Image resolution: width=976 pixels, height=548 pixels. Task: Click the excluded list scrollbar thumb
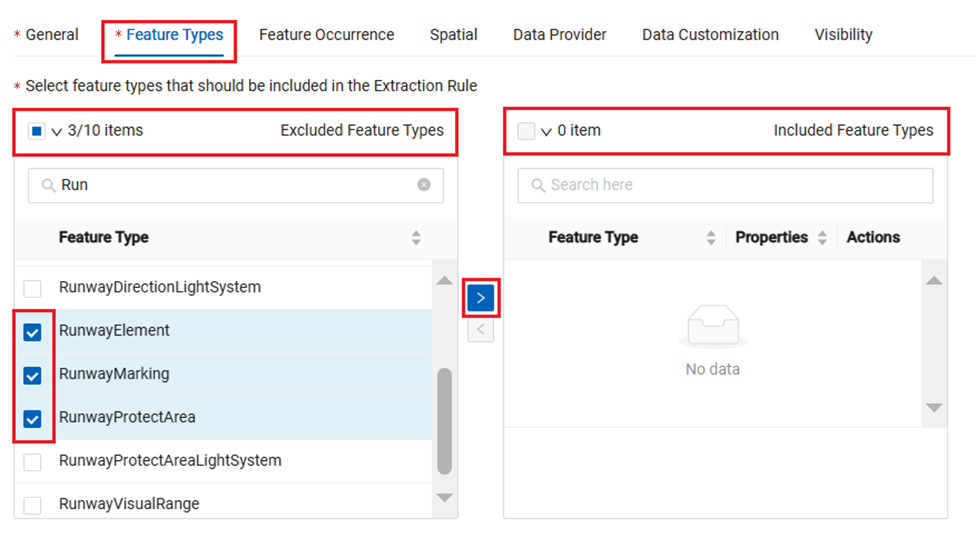(x=444, y=421)
